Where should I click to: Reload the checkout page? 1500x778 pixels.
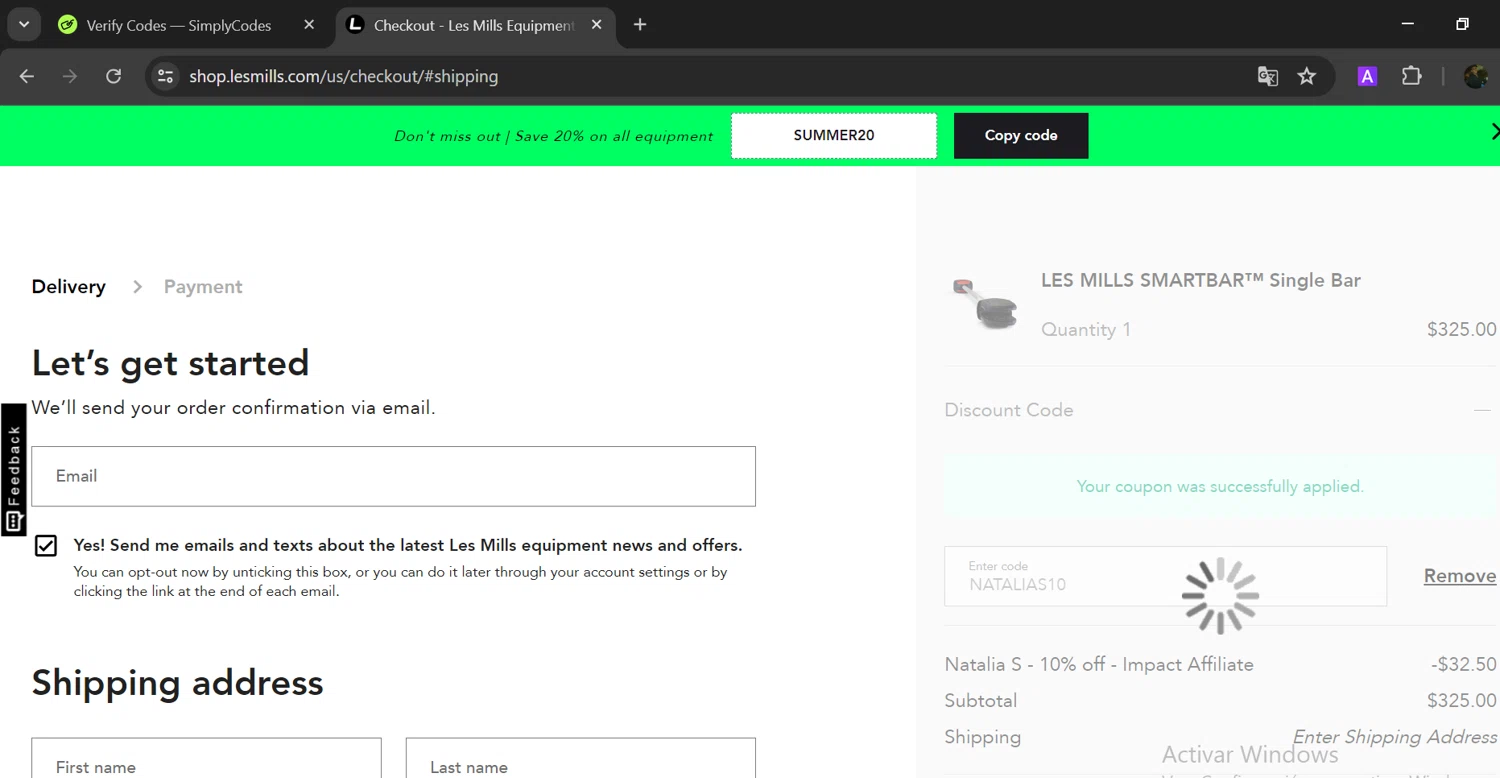click(114, 76)
